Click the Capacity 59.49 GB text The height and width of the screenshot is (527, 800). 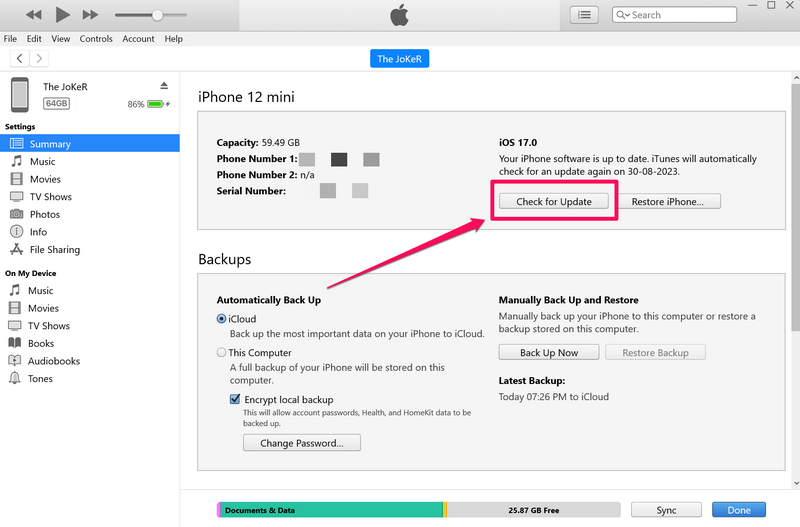click(x=258, y=142)
